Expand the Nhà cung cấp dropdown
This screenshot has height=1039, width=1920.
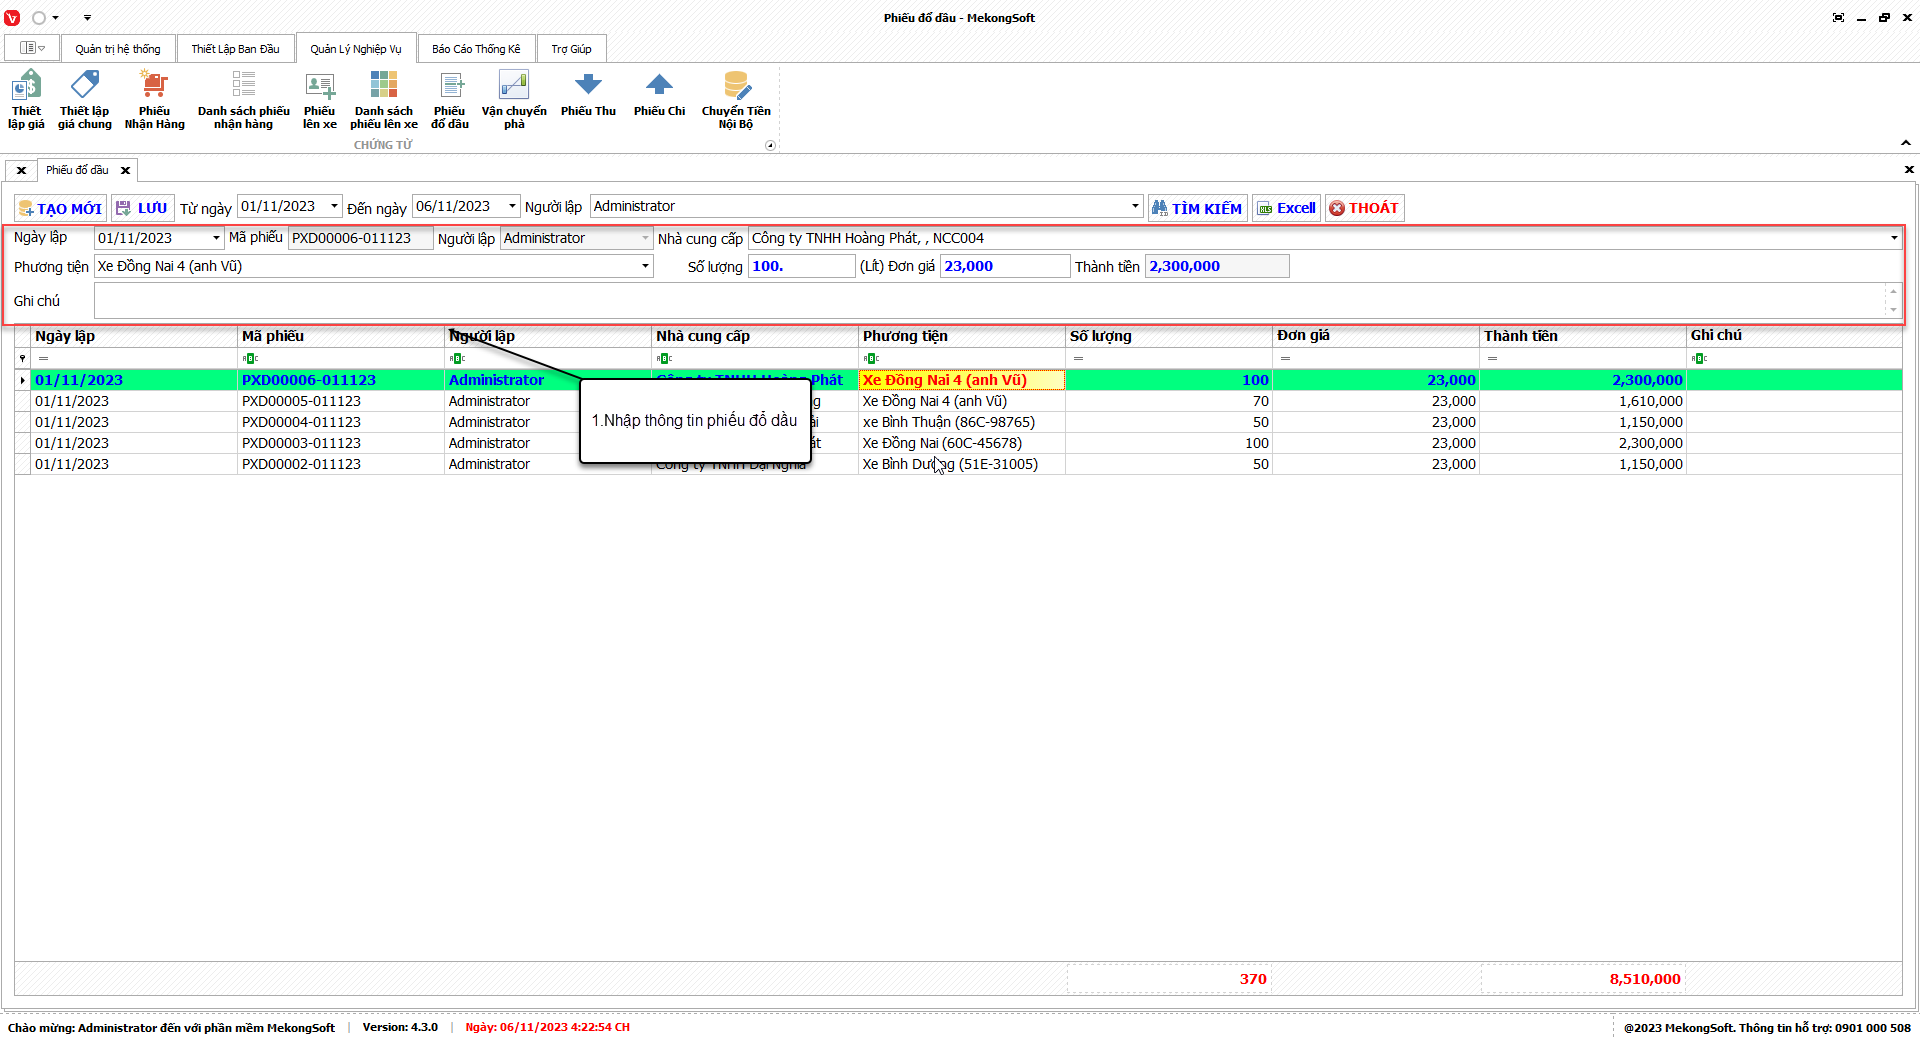(1893, 238)
